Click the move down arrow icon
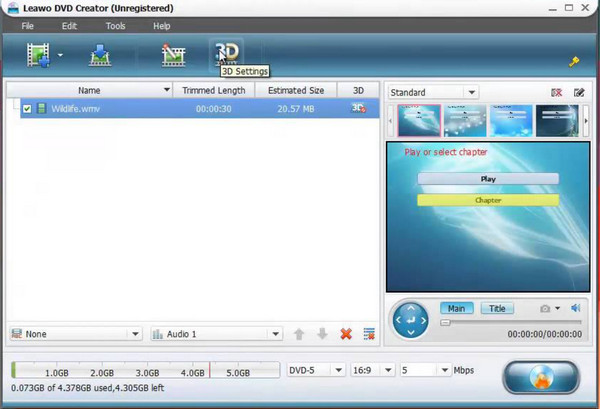600x409 pixels. pos(323,334)
